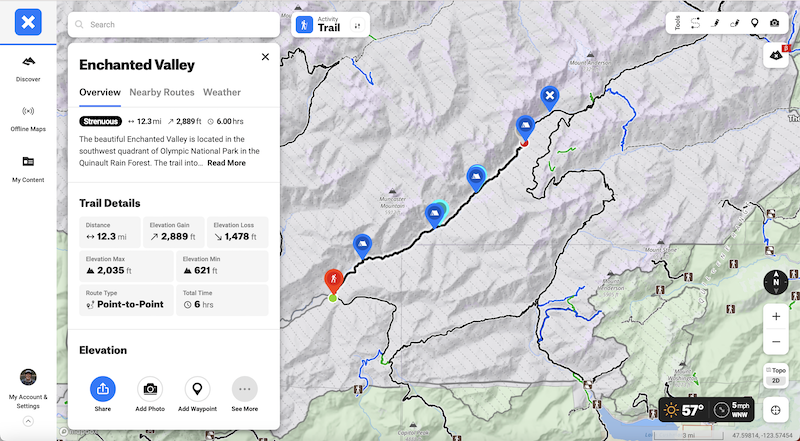This screenshot has width=800, height=441.
Task: Open the 57° weather widget
Action: click(x=684, y=410)
